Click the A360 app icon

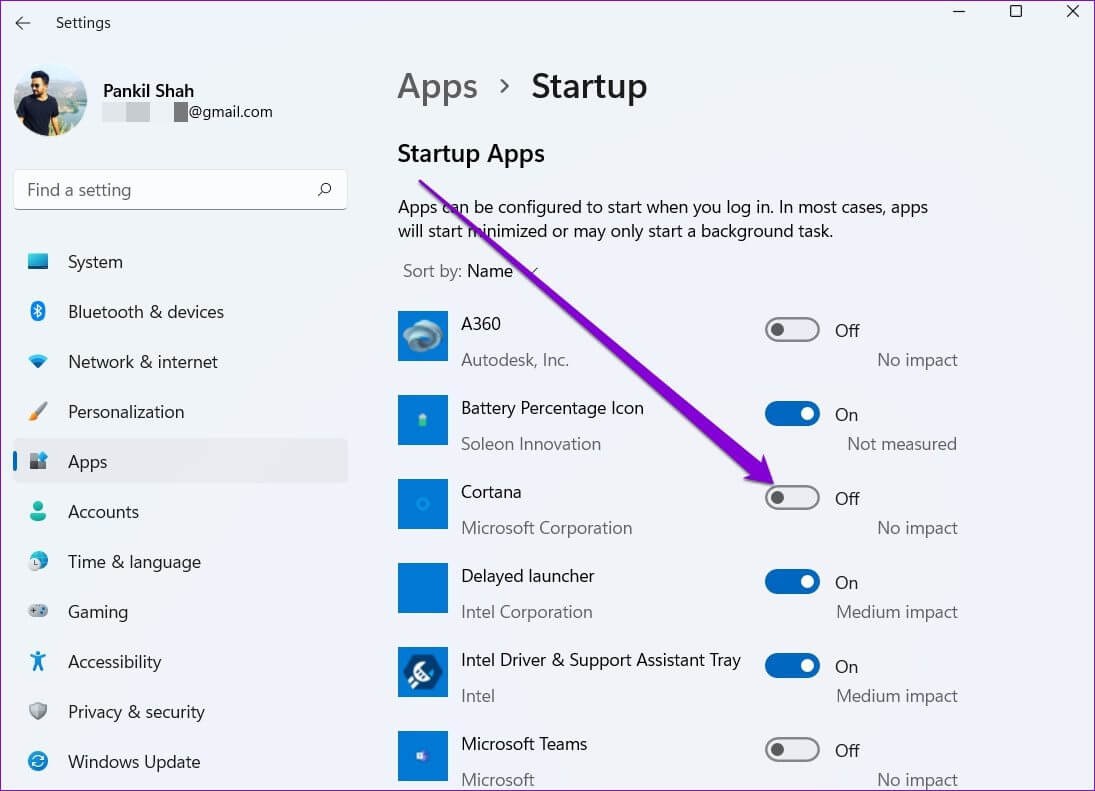422,336
